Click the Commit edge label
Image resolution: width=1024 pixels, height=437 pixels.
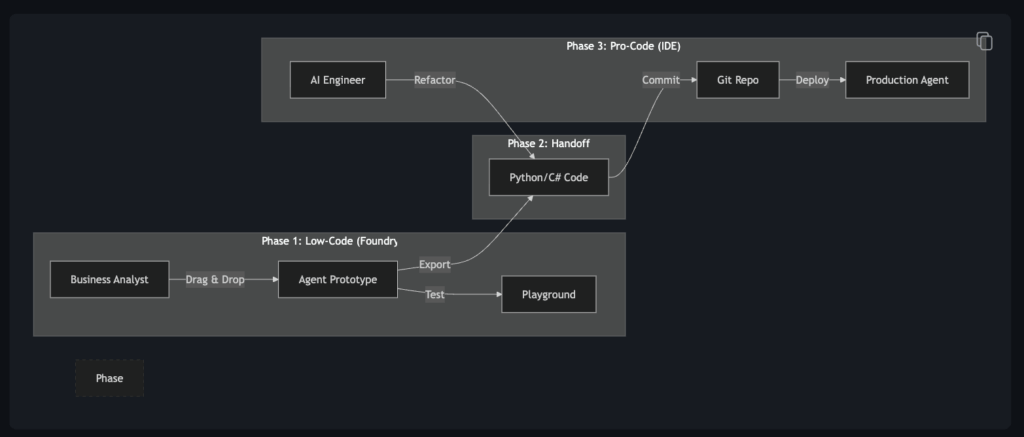(661, 80)
